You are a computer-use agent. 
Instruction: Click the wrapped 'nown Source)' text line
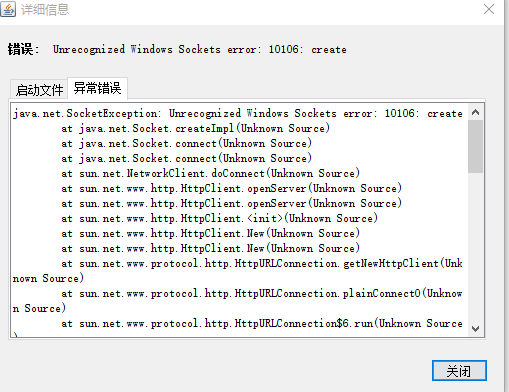(x=48, y=279)
